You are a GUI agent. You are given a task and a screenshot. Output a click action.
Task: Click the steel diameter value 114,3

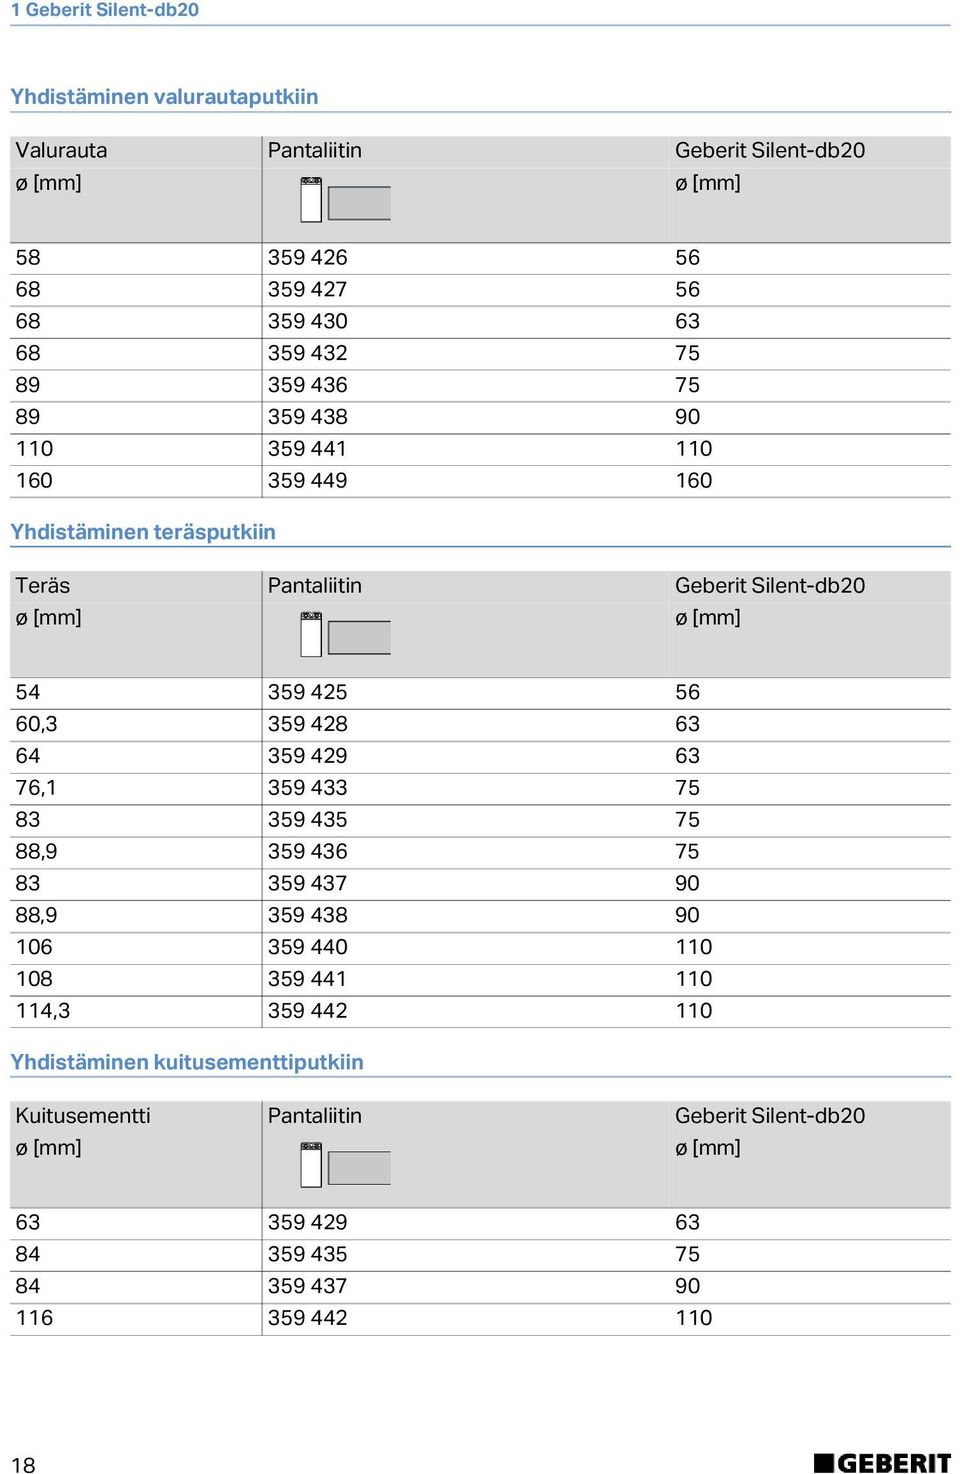tap(43, 1011)
